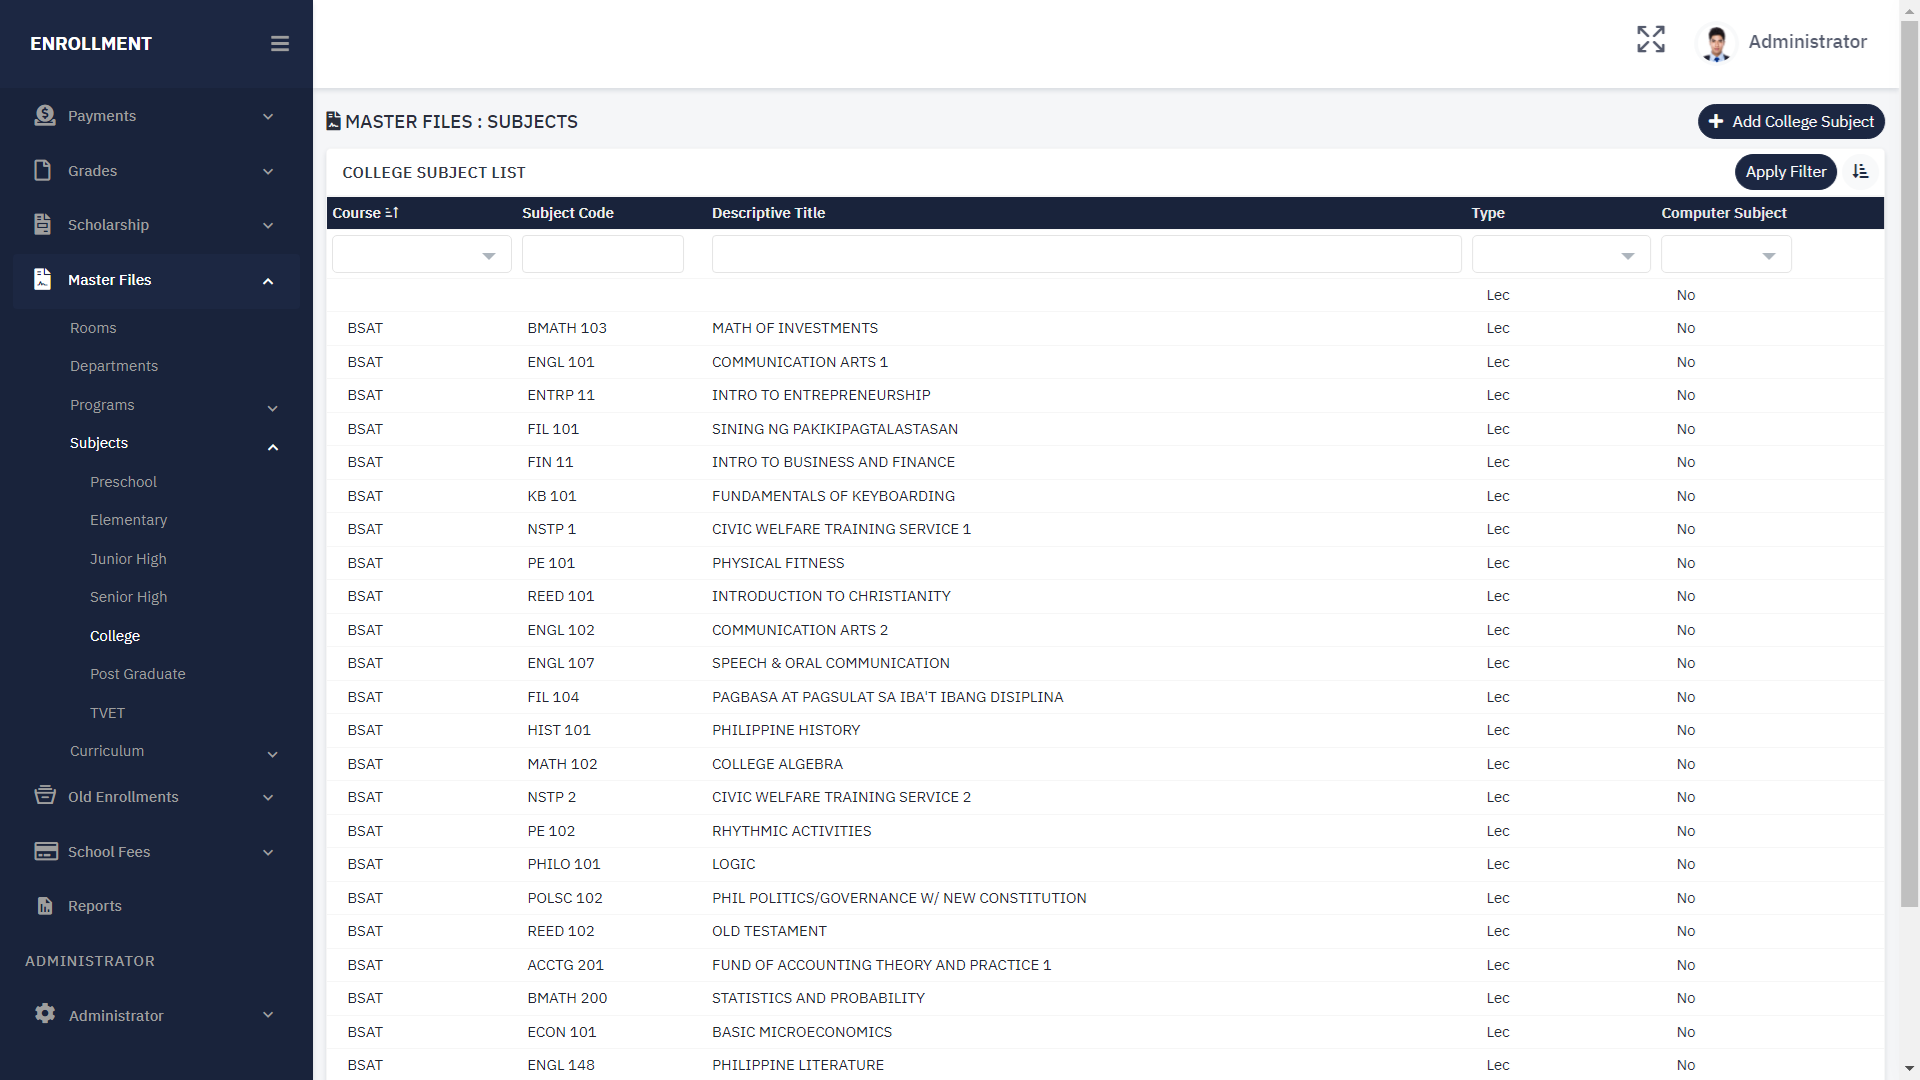This screenshot has width=1920, height=1080.
Task: Open the Senior High subjects page
Action: pos(128,597)
